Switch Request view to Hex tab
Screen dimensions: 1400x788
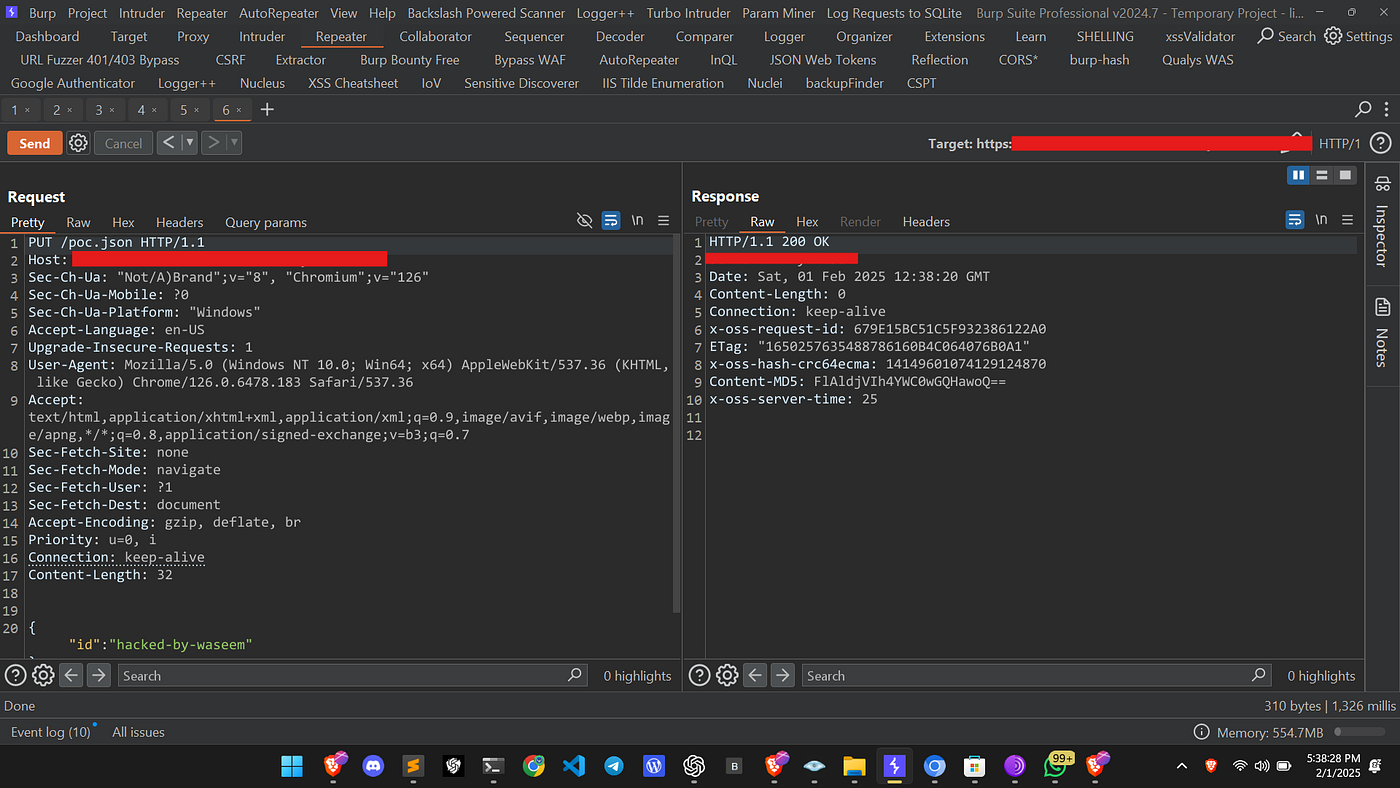pos(123,222)
